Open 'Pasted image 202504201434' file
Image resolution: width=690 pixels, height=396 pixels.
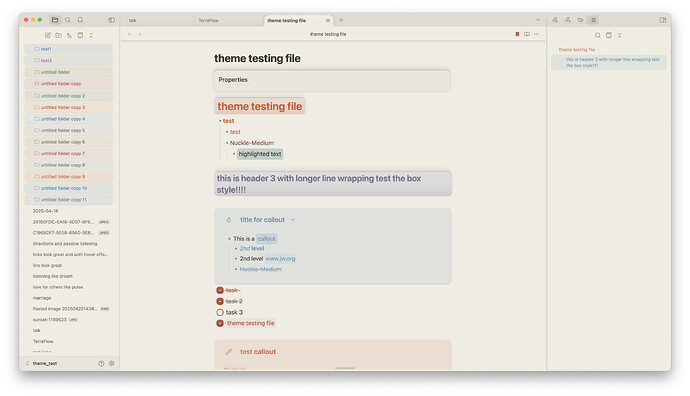click(65, 309)
